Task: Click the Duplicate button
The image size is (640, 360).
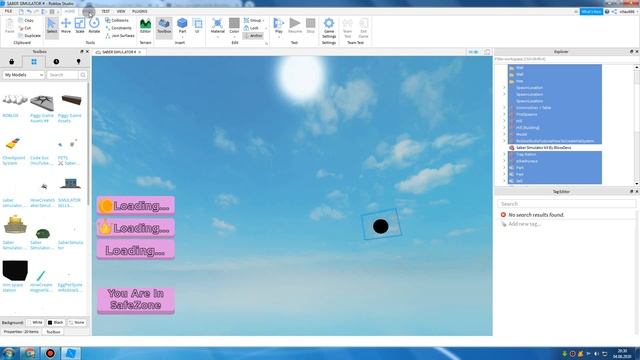Action: coord(29,36)
